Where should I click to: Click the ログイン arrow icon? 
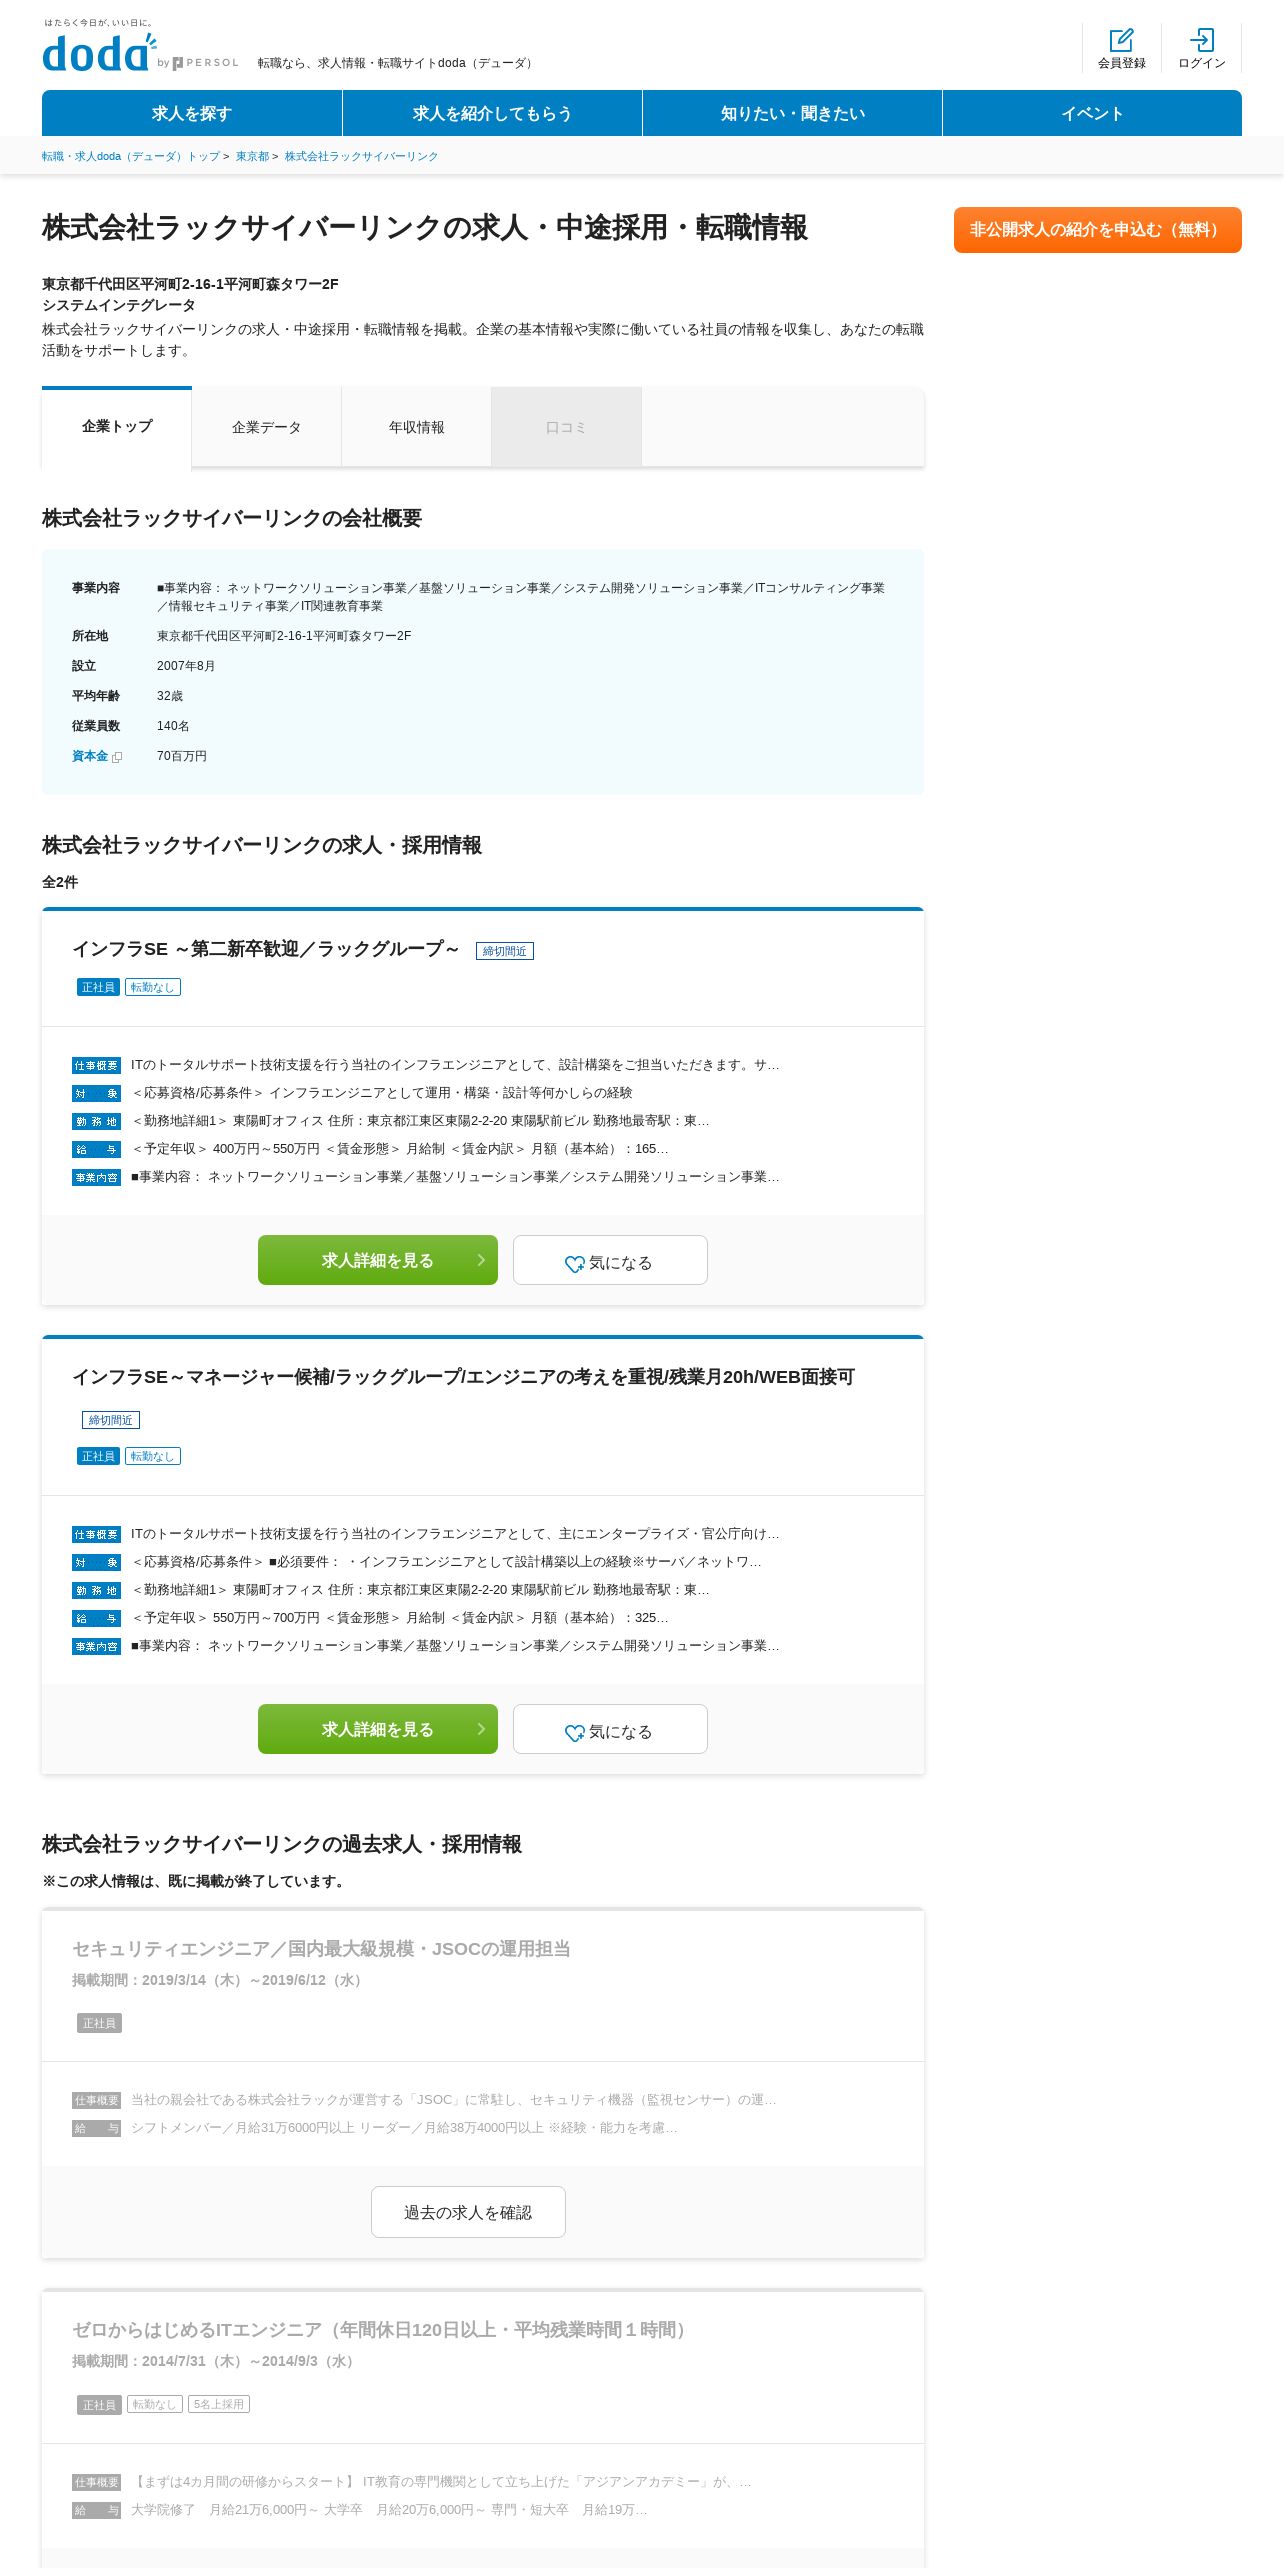1202,40
